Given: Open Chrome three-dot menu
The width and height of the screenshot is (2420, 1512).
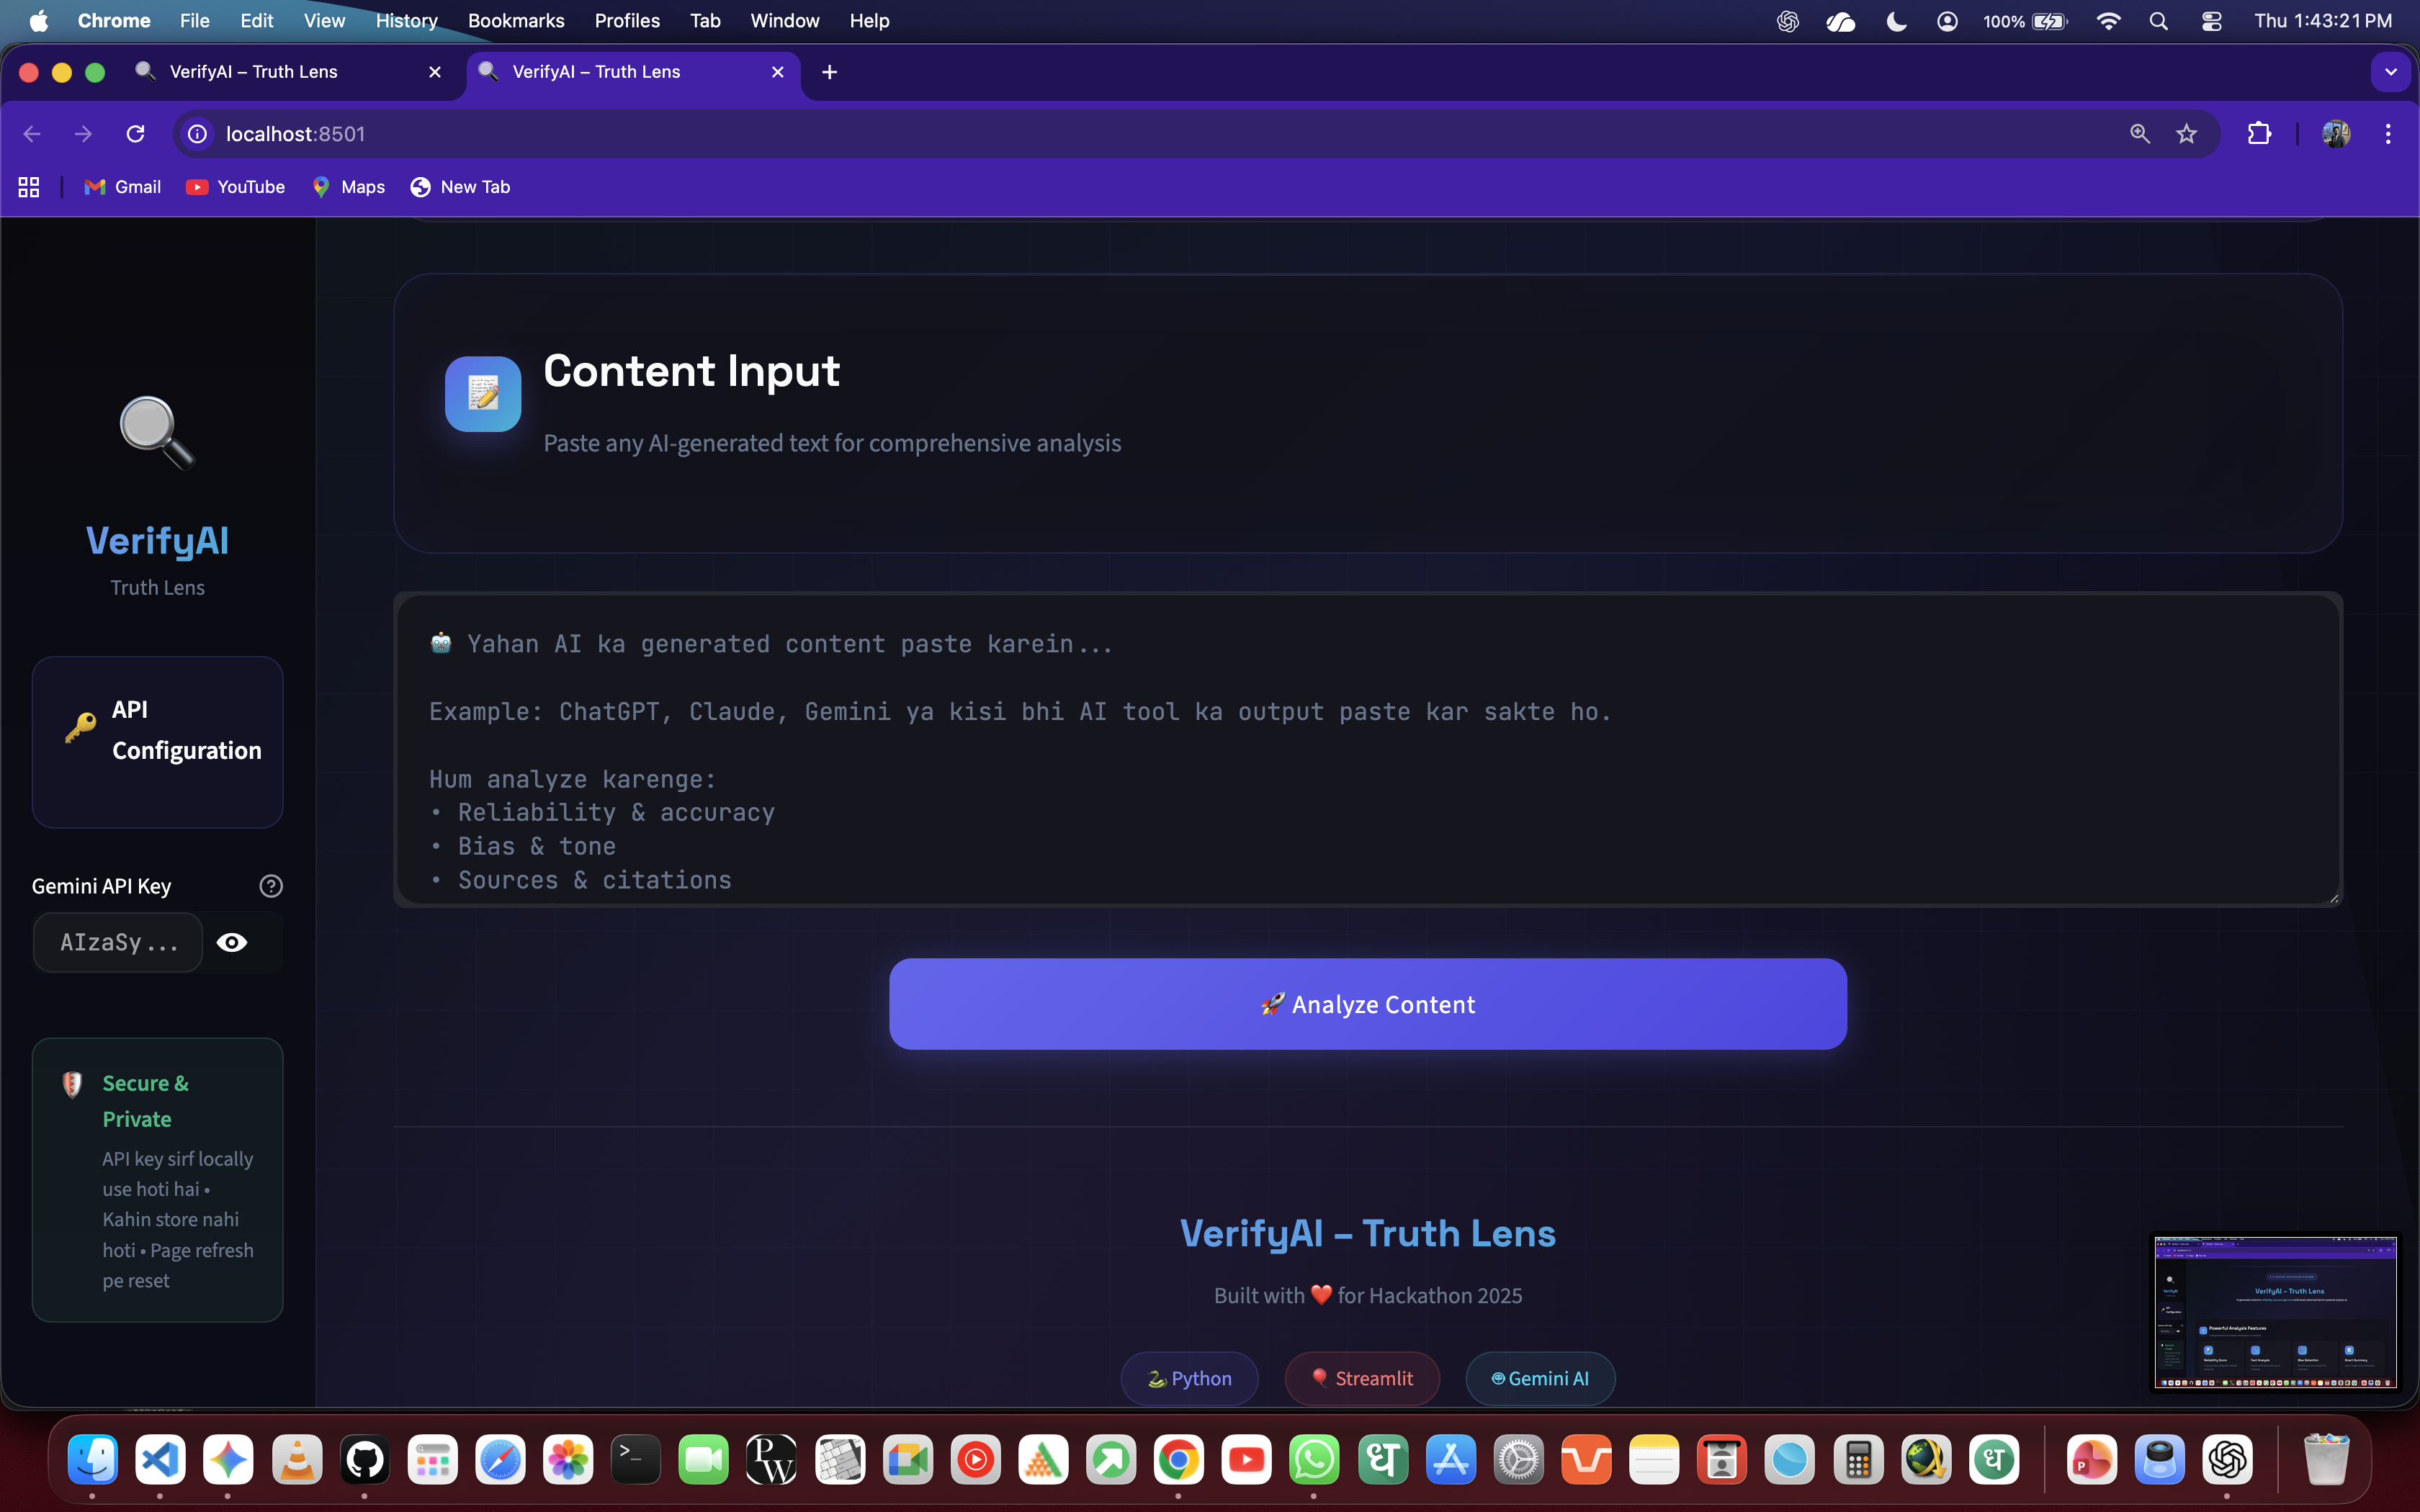Looking at the screenshot, I should tap(2388, 134).
